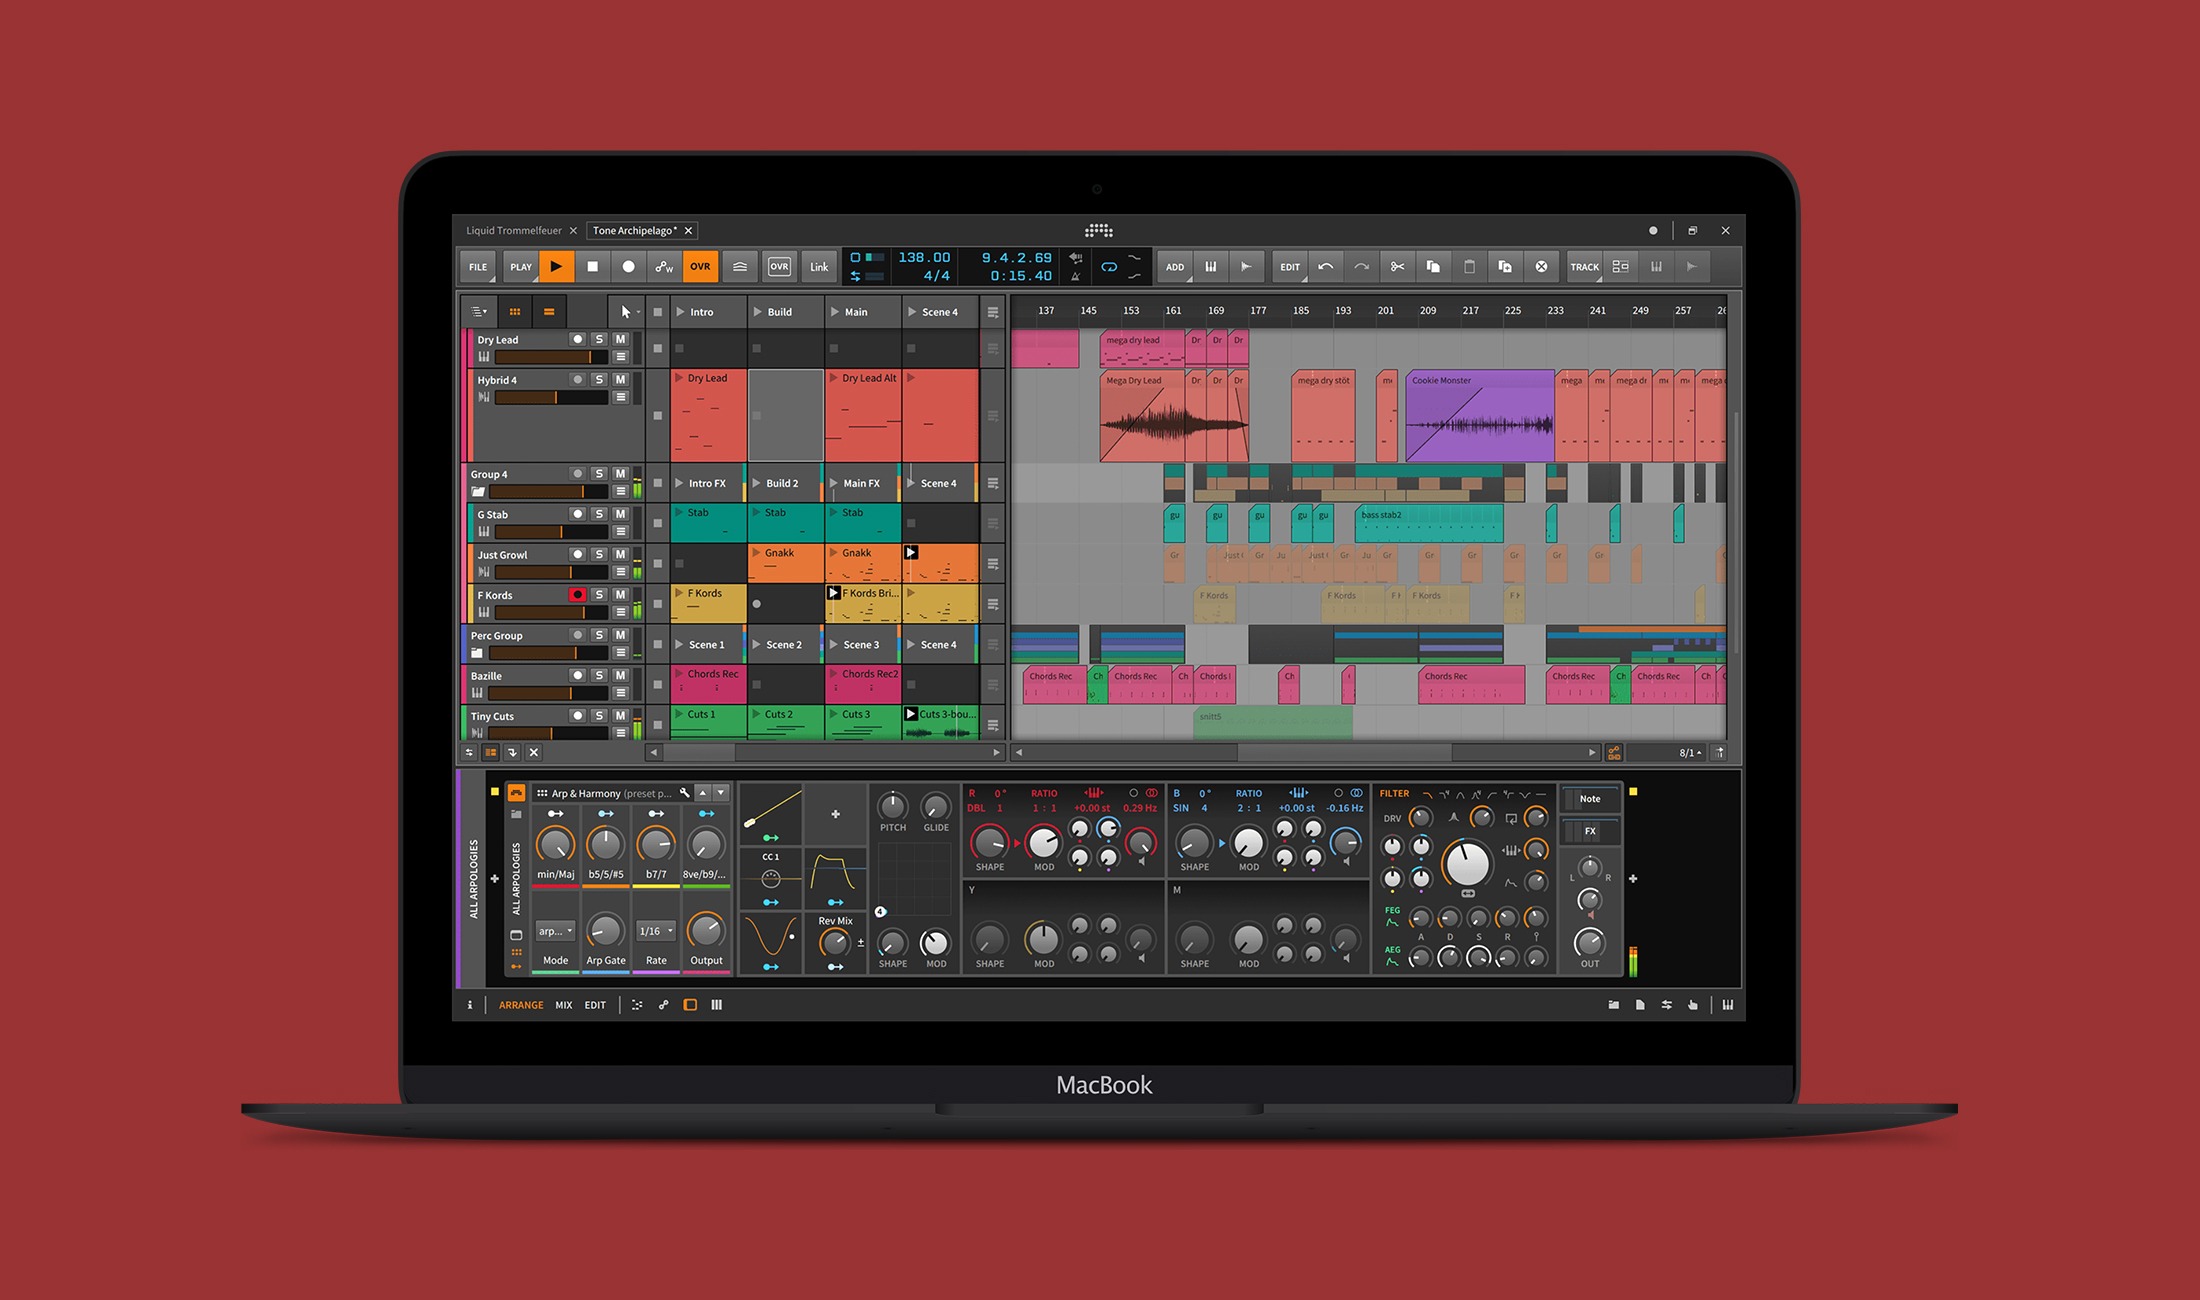The height and width of the screenshot is (1300, 2200).
Task: Open the 1/16 Rate dropdown
Action: (656, 931)
